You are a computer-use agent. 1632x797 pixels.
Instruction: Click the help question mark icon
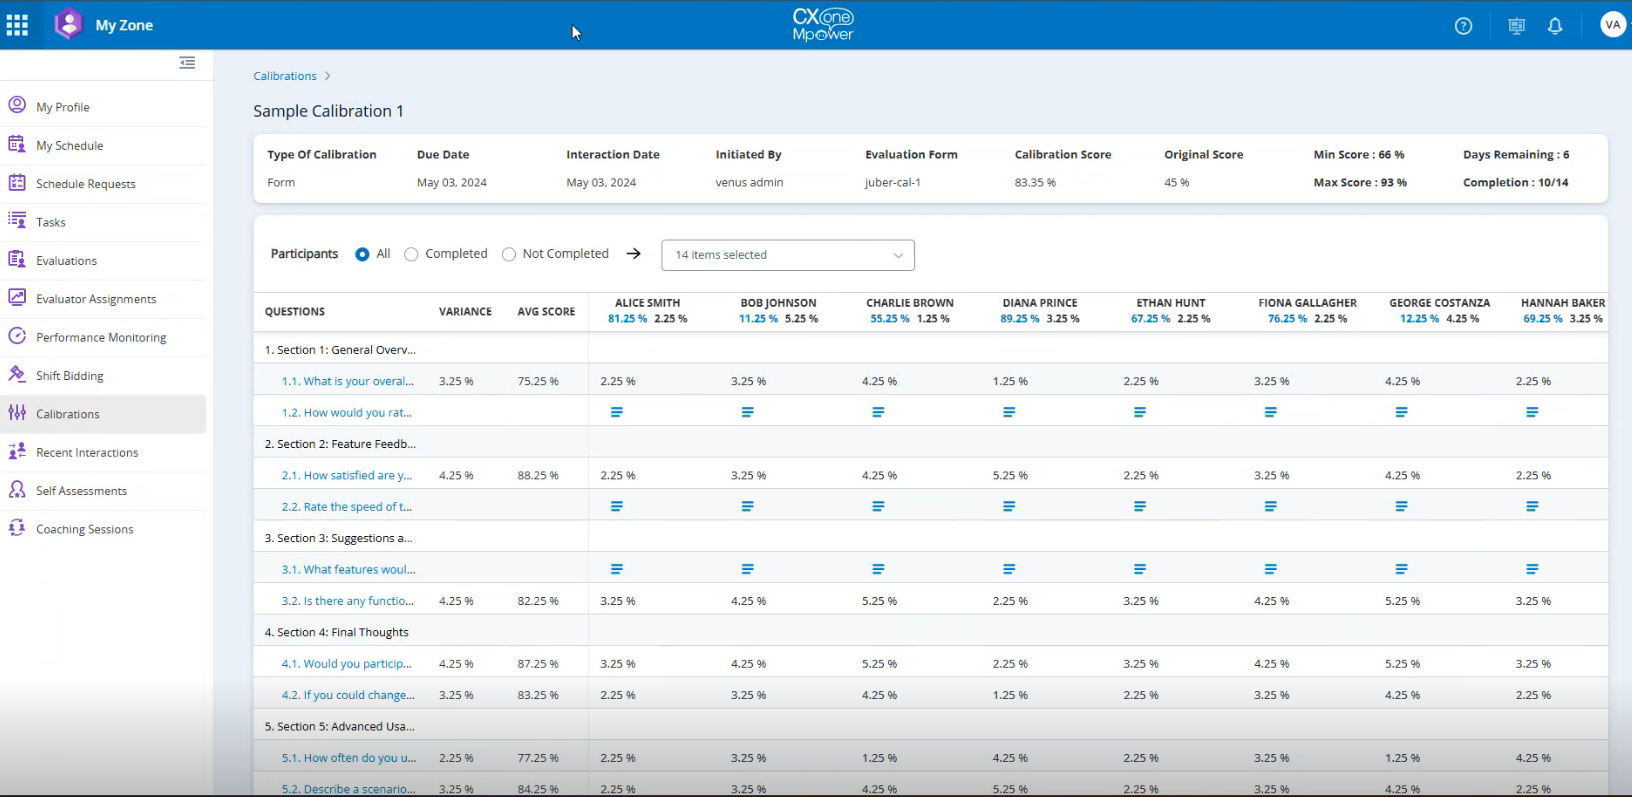pyautogui.click(x=1463, y=26)
